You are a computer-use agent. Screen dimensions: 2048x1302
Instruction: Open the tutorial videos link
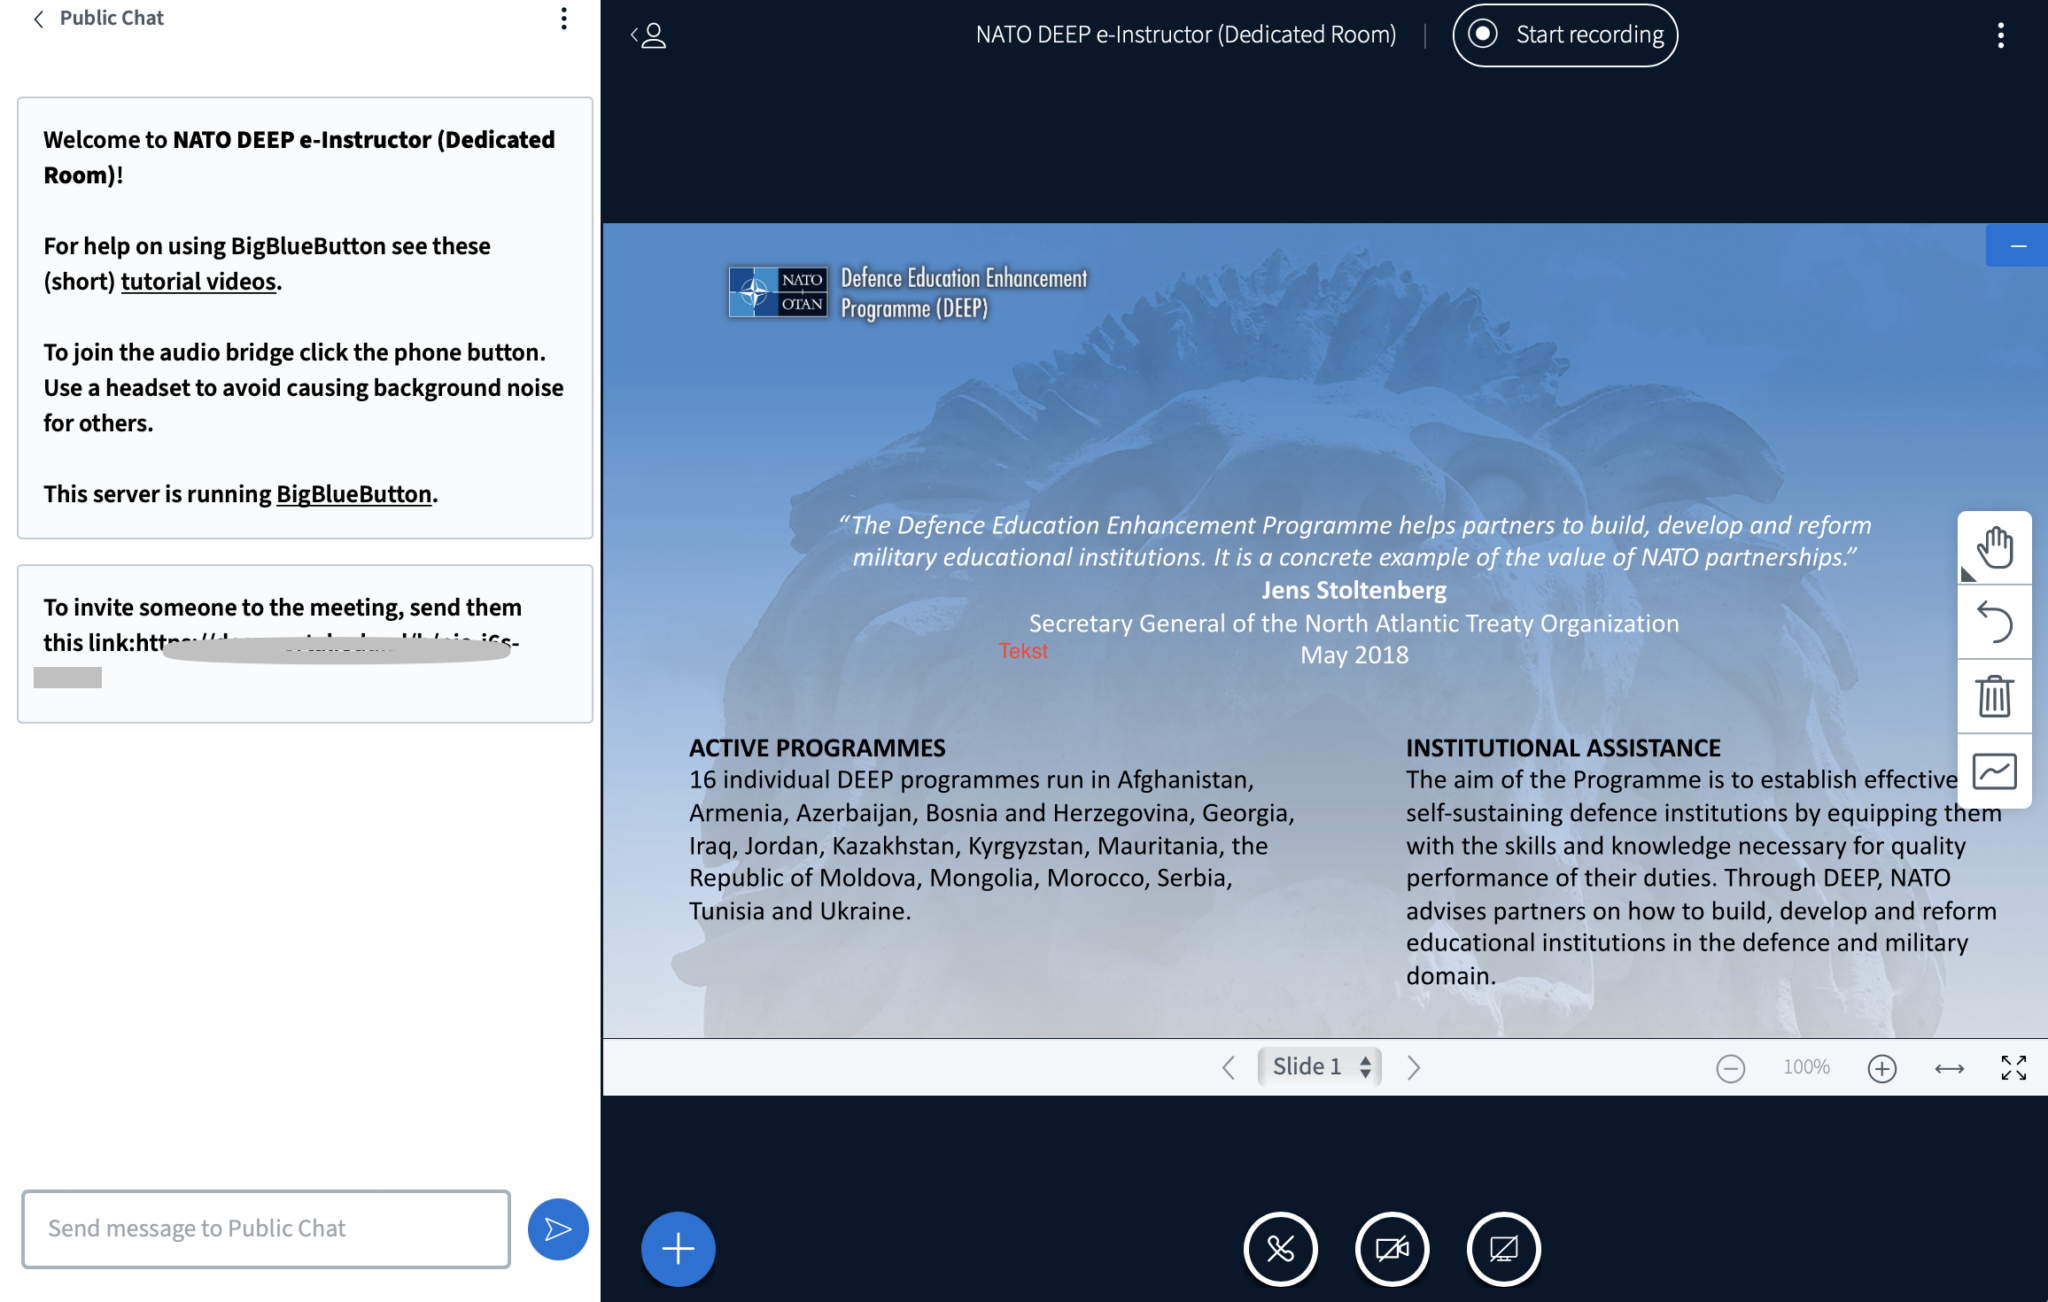click(x=198, y=282)
